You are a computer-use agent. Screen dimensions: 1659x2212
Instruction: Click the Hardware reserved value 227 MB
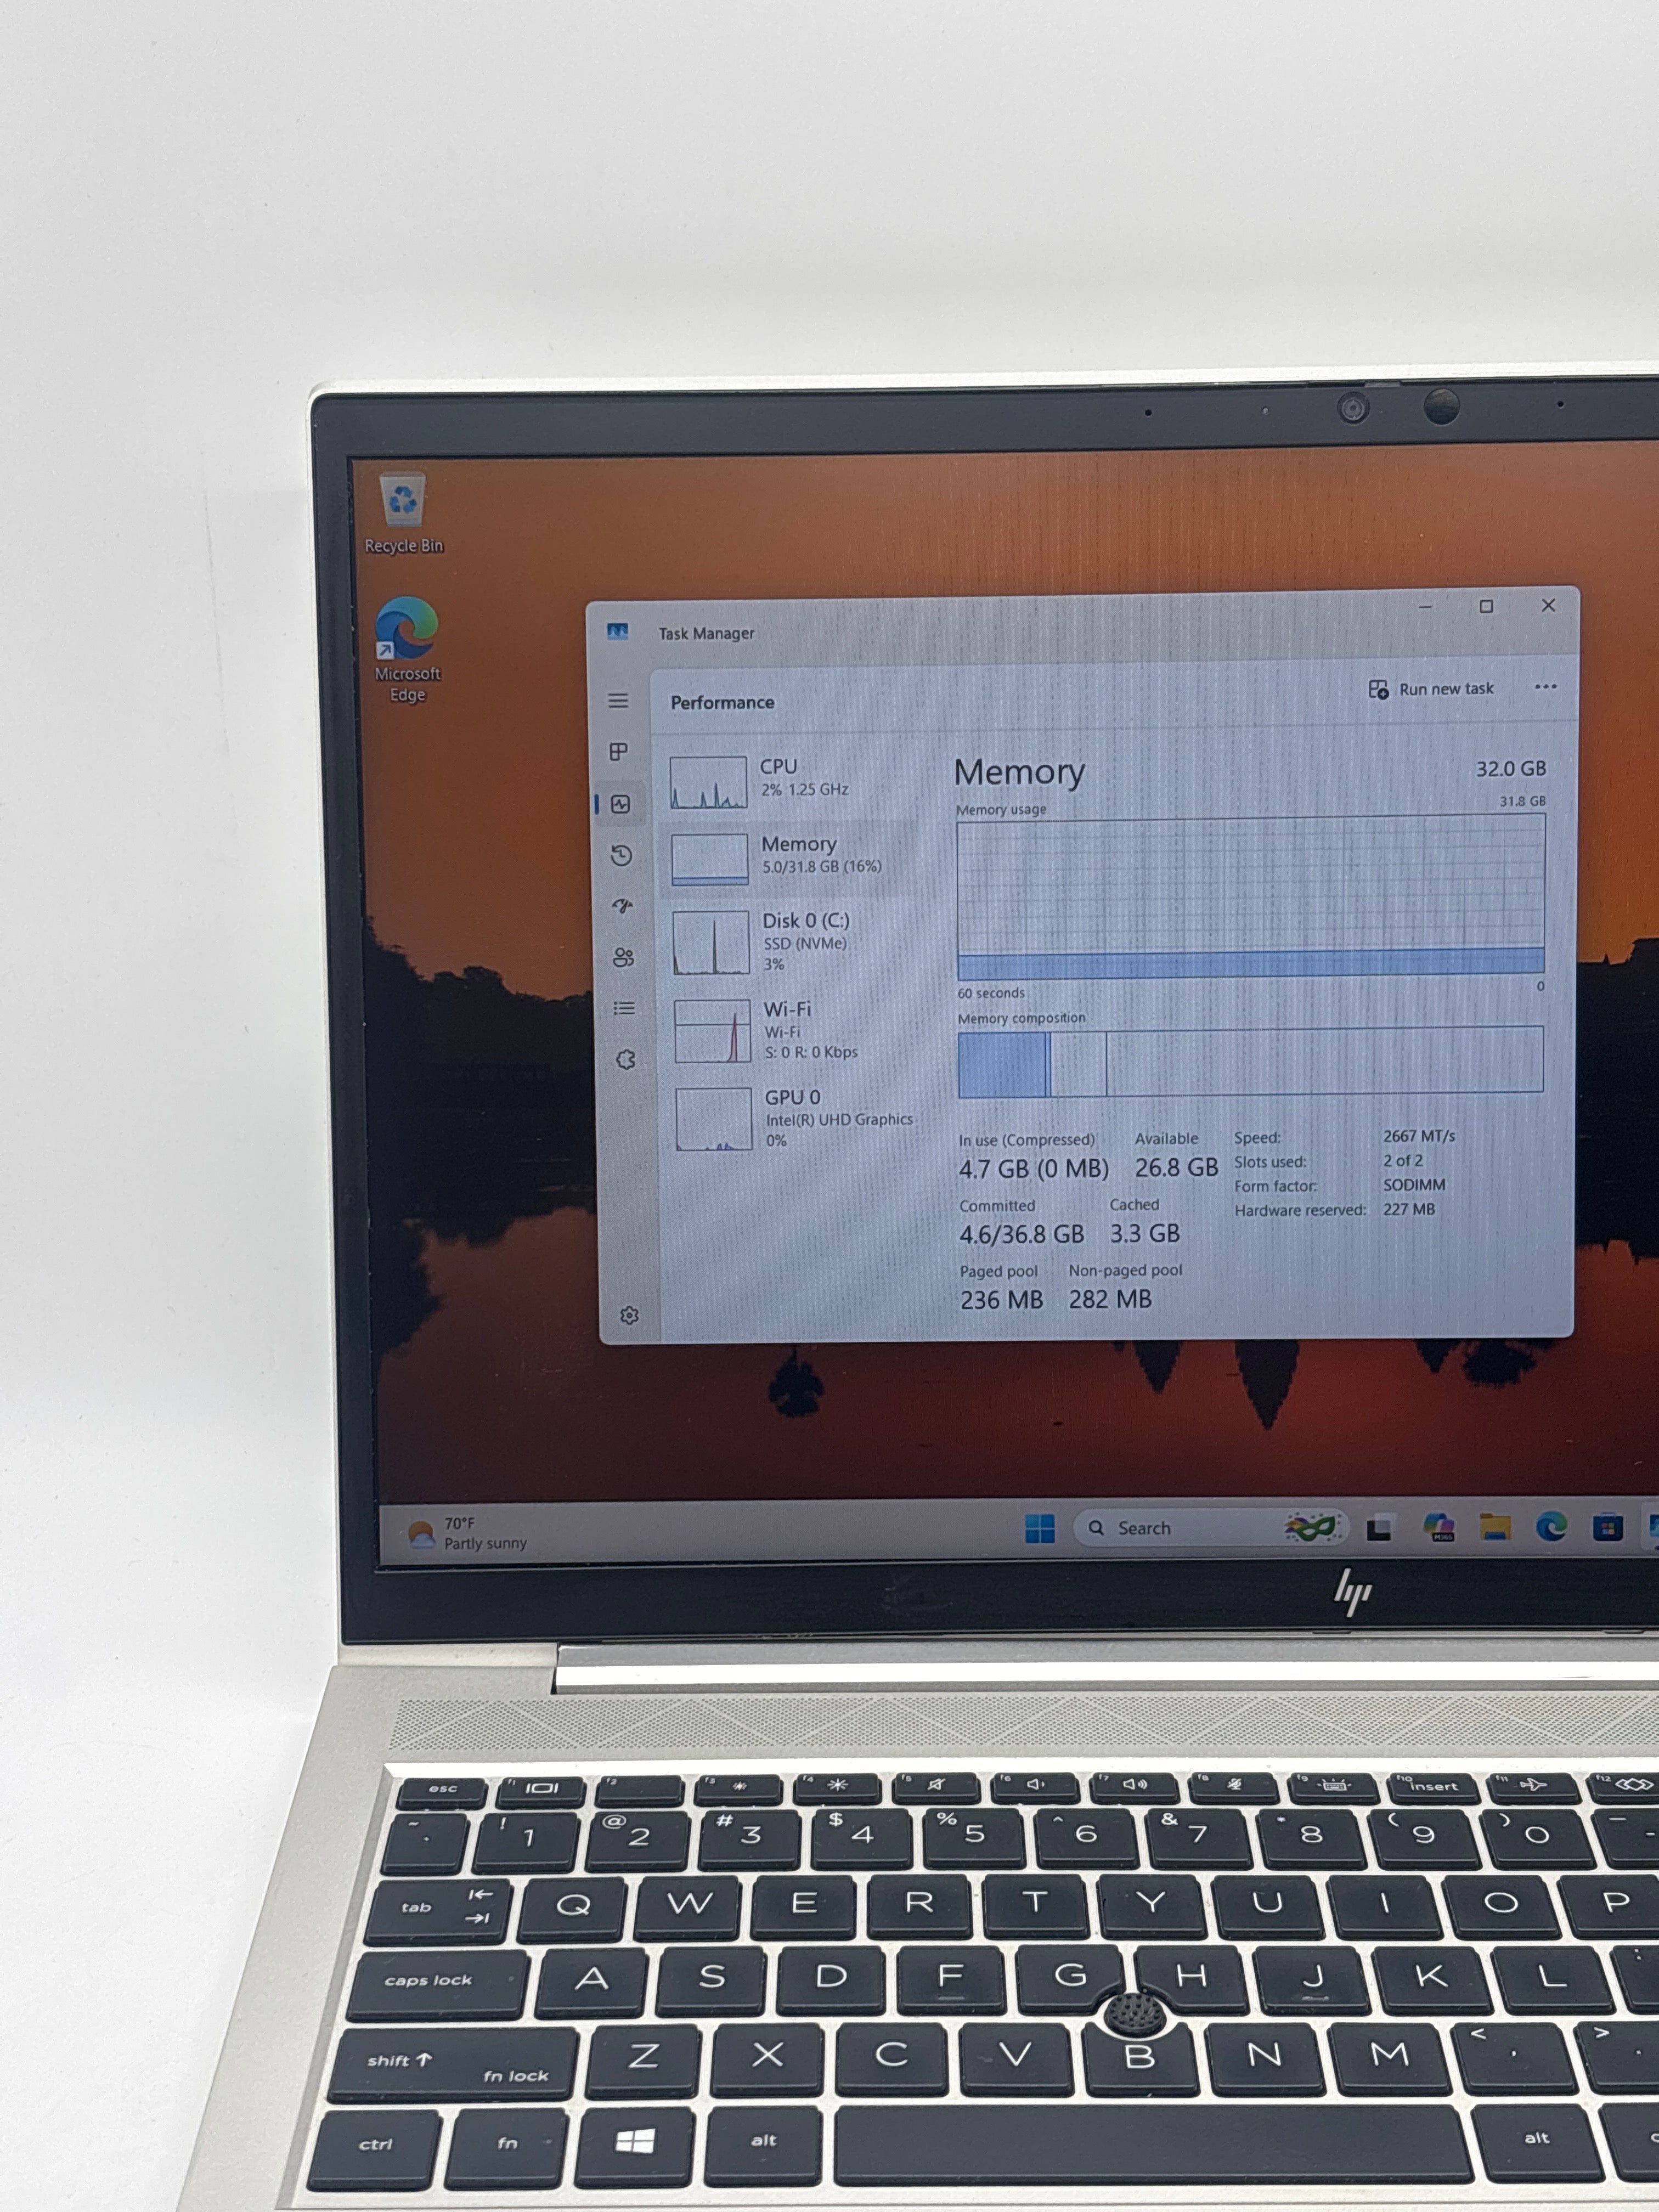pyautogui.click(x=1409, y=1209)
